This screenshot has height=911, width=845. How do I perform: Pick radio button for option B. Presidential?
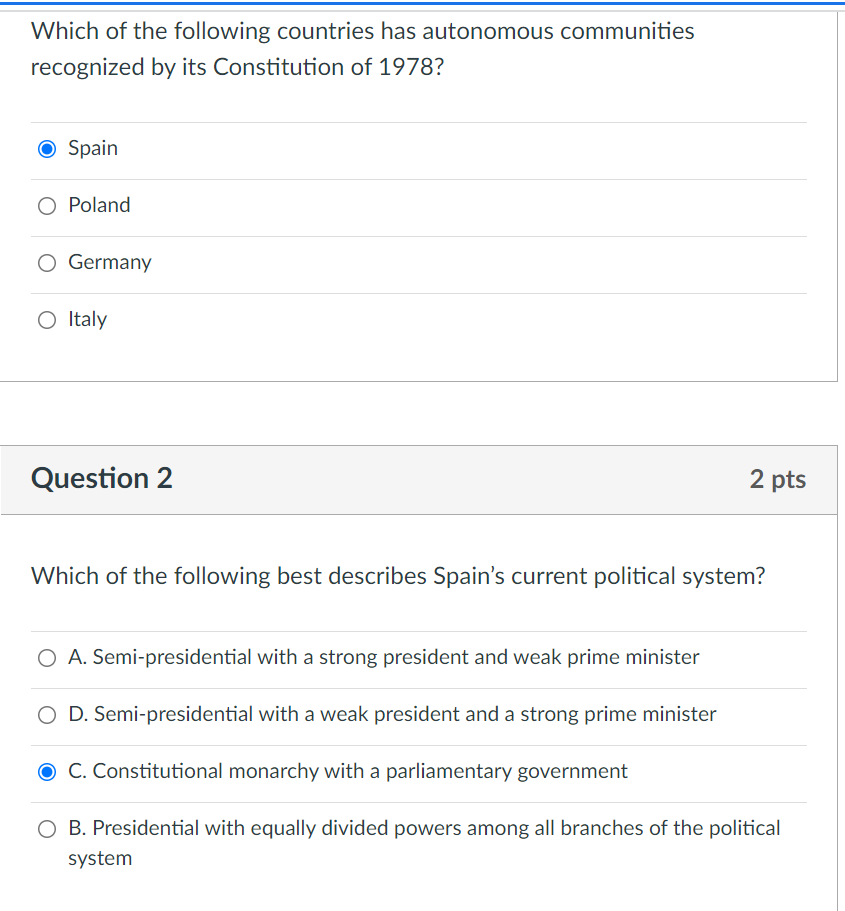pos(47,829)
